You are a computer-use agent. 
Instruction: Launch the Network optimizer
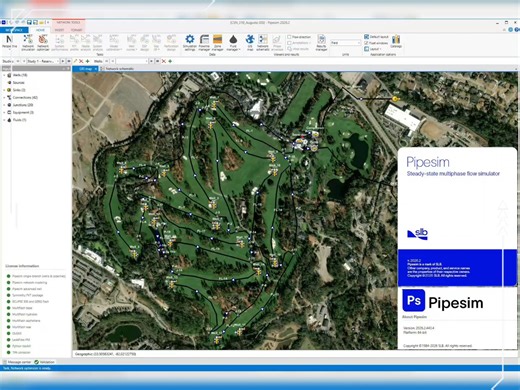click(x=43, y=43)
